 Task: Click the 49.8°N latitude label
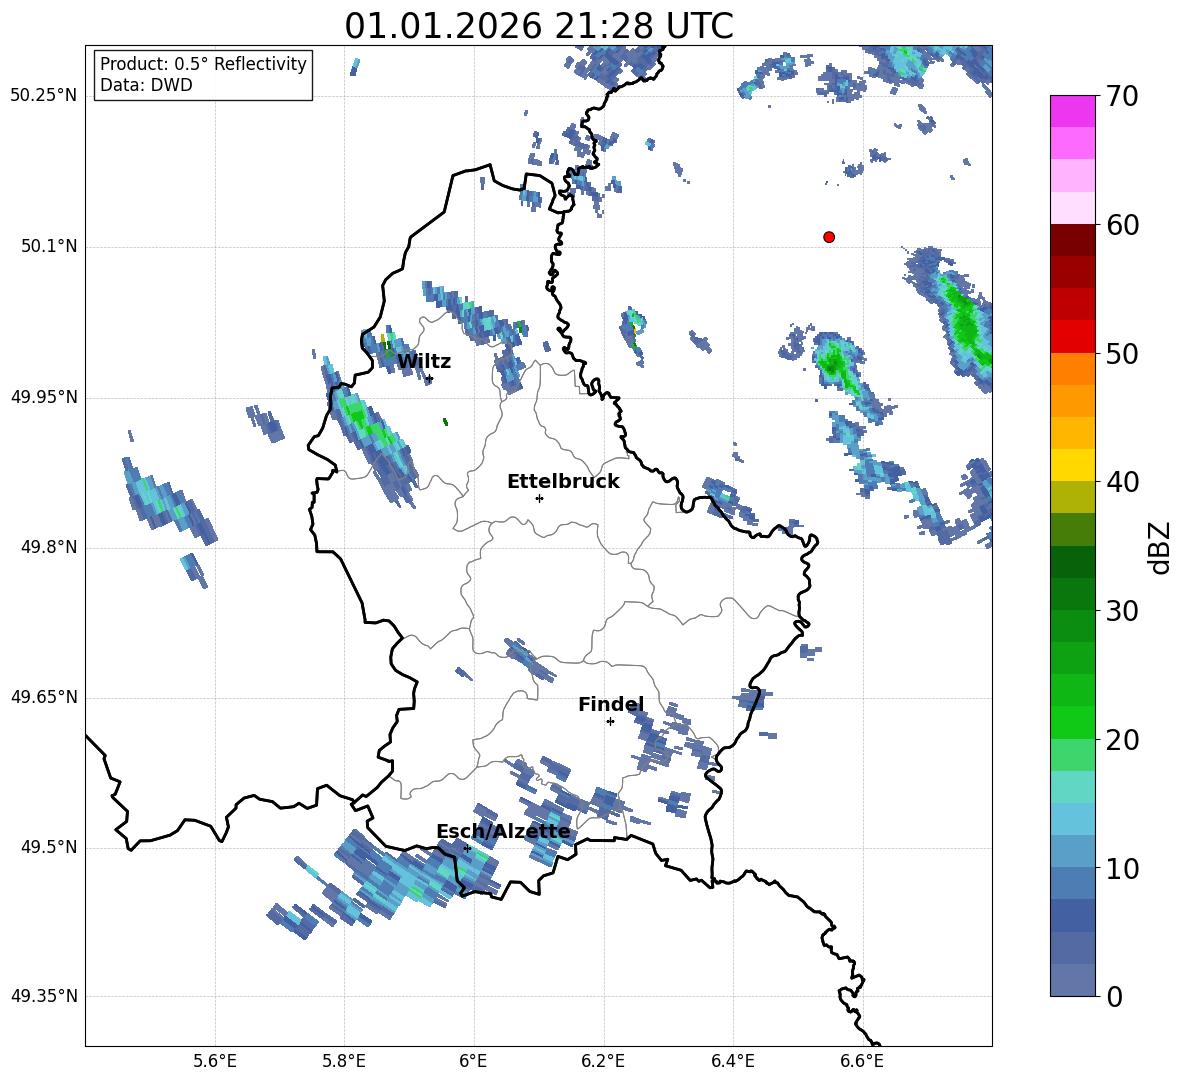click(x=49, y=547)
